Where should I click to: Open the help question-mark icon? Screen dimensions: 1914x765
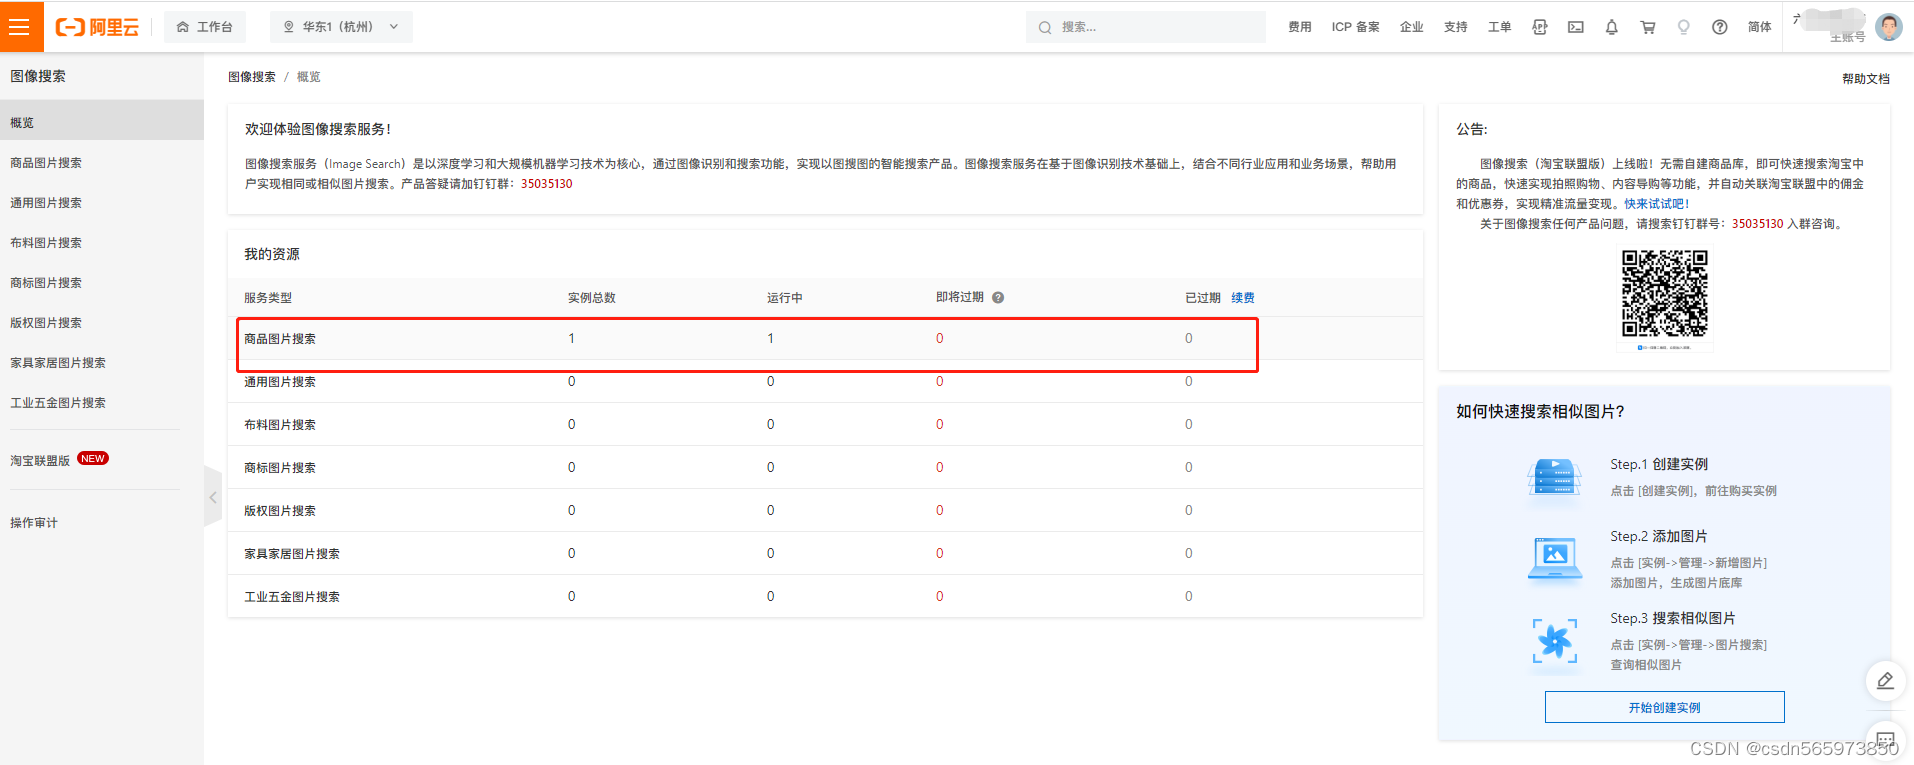pos(1720,27)
